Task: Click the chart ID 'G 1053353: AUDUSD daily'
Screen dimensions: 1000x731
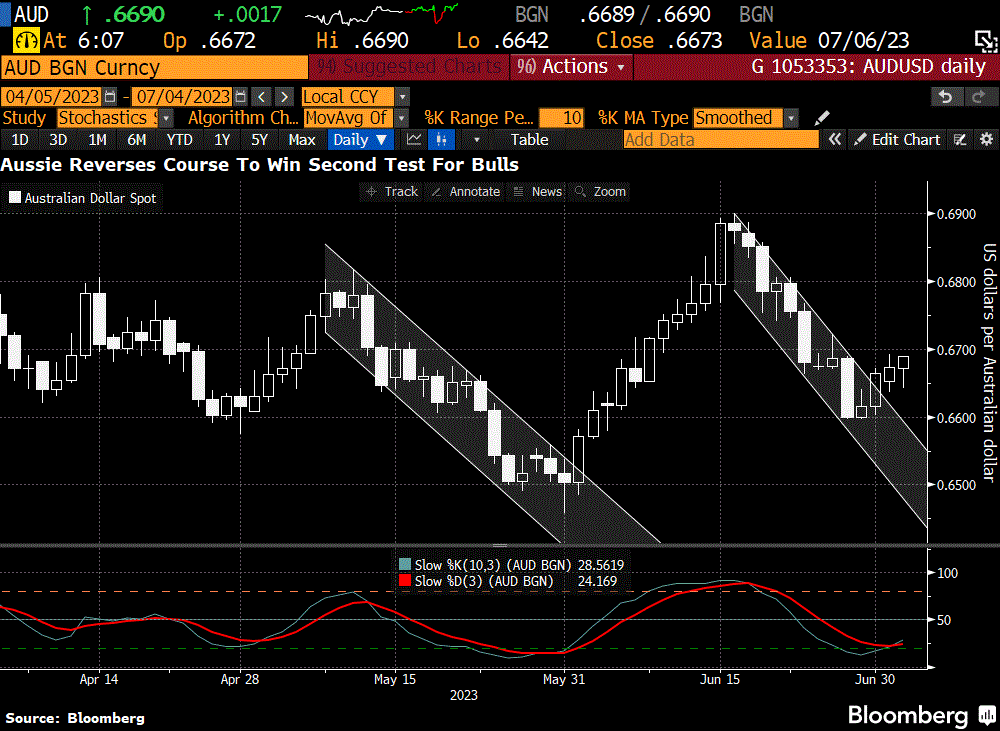Action: pos(869,66)
